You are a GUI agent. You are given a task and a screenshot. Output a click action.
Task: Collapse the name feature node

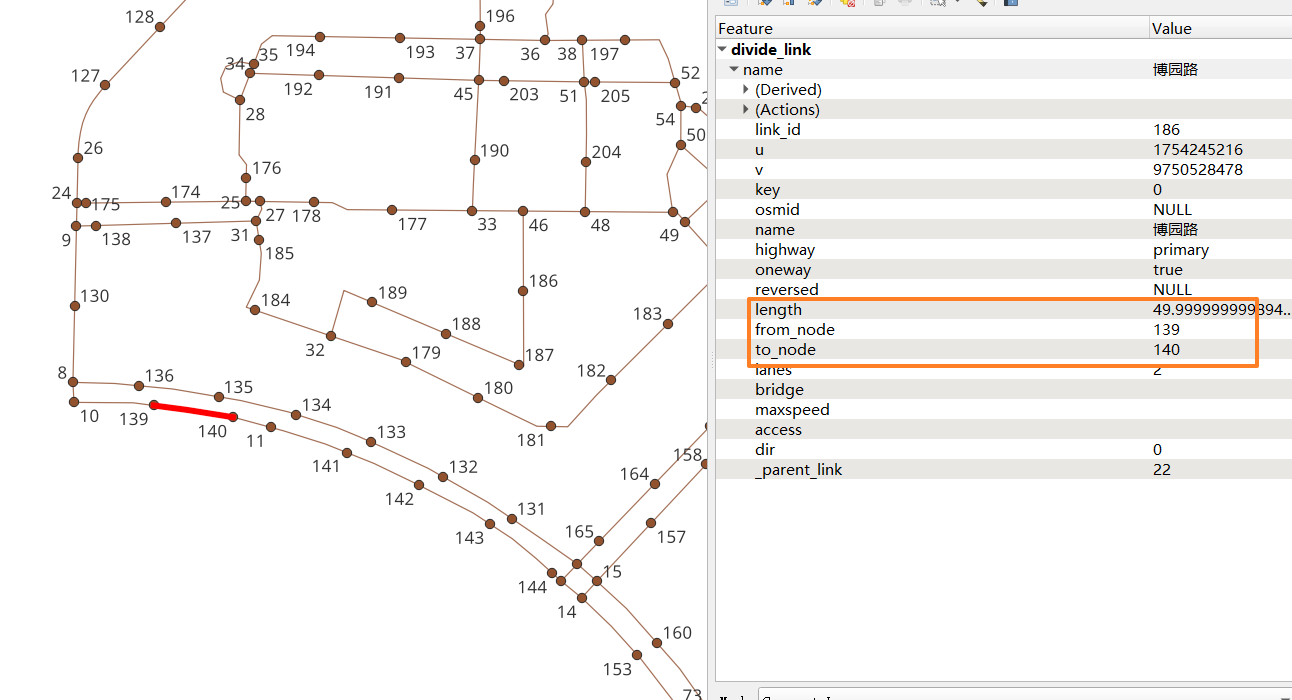pos(735,69)
